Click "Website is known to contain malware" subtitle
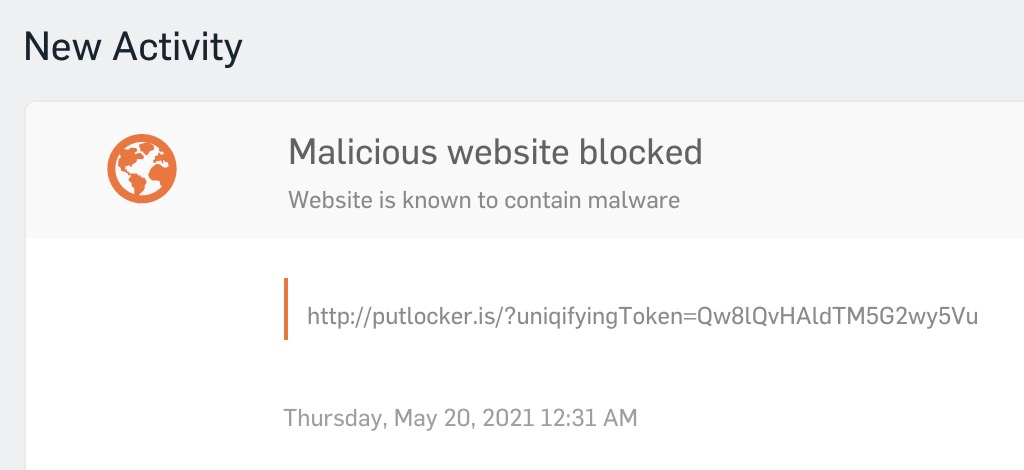This screenshot has height=470, width=1024. tap(484, 200)
